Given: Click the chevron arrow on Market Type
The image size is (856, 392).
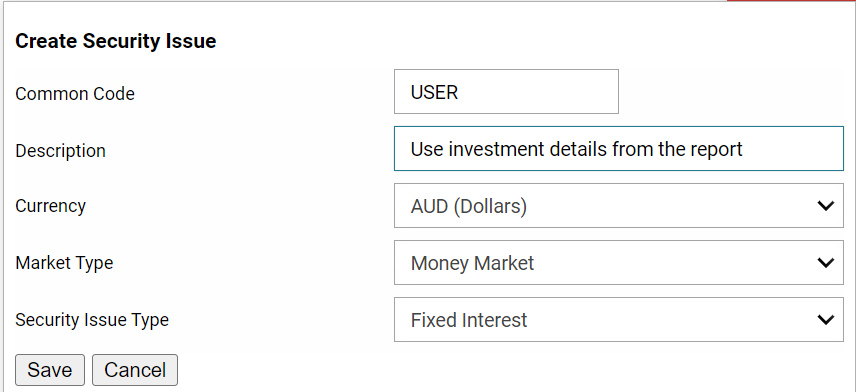Looking at the screenshot, I should point(825,263).
